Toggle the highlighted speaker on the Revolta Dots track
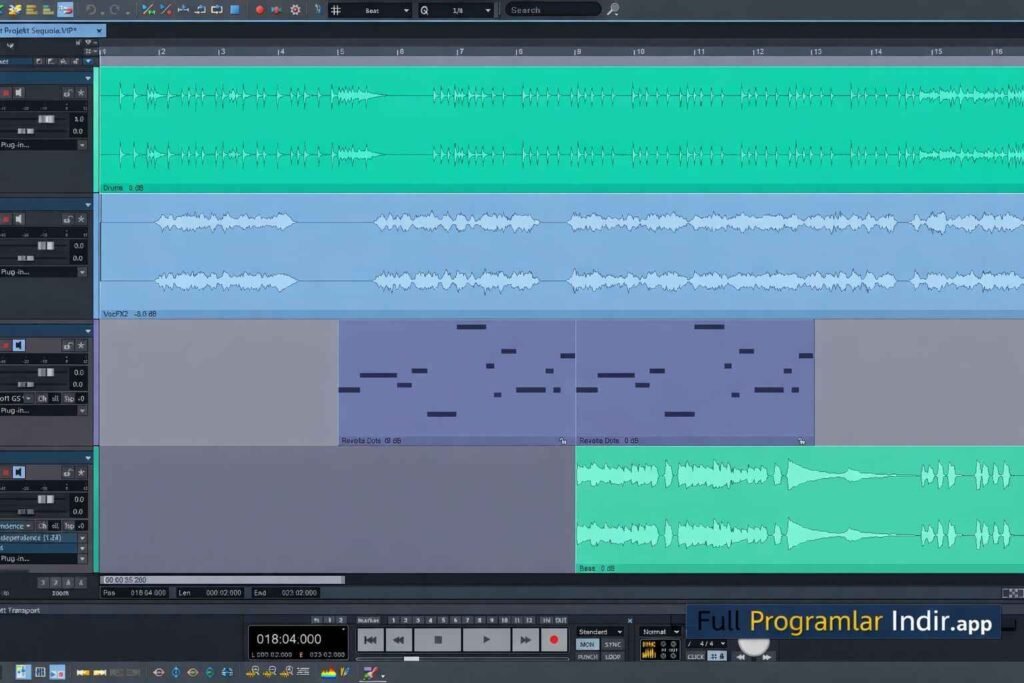 click(18, 346)
